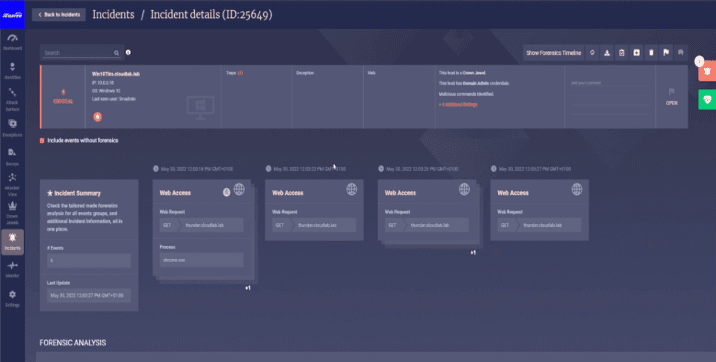Screen dimensions: 716x362
Task: Click the flag icon in incident toolbar
Action: coord(666,53)
